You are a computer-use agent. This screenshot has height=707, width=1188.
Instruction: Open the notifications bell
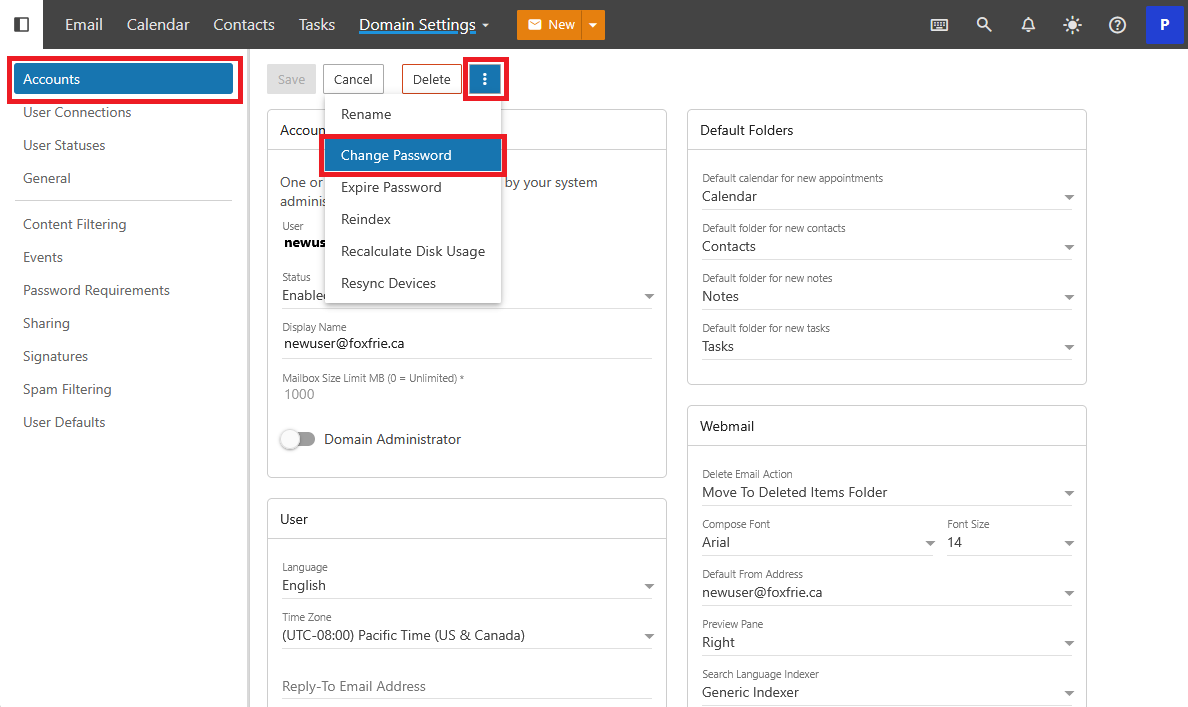pyautogui.click(x=1028, y=25)
